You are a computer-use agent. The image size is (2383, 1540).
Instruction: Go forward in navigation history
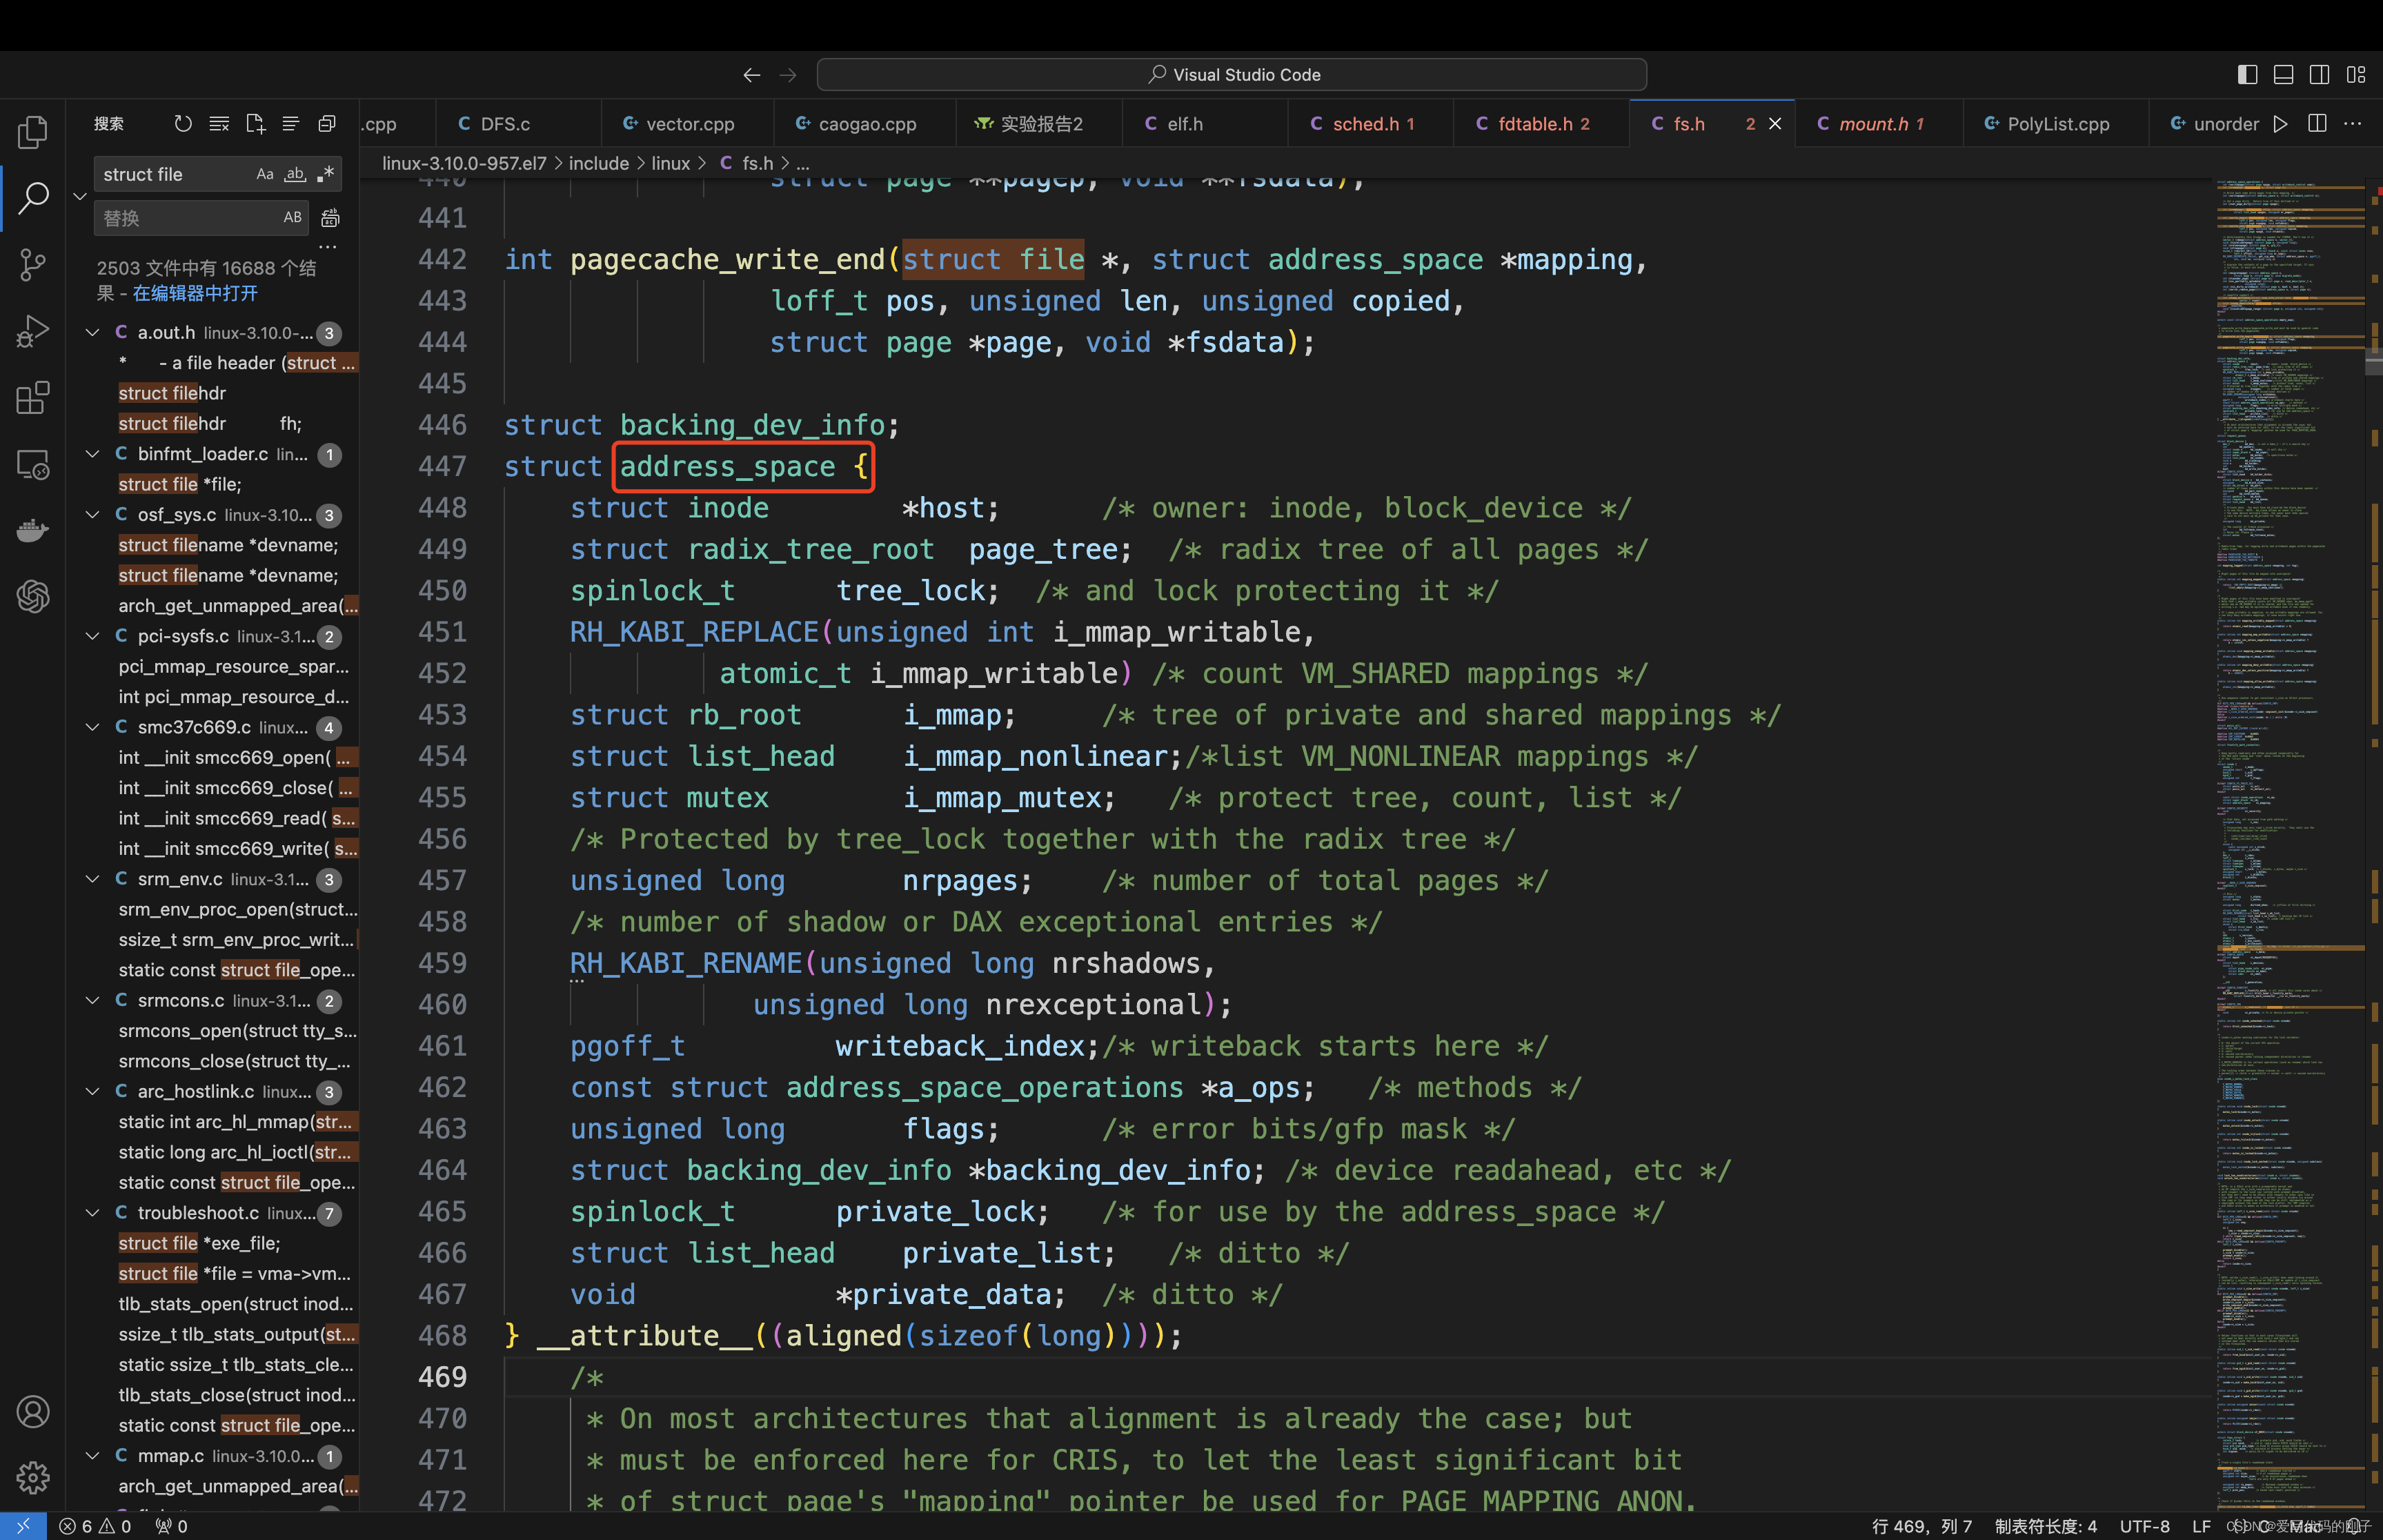coord(788,75)
